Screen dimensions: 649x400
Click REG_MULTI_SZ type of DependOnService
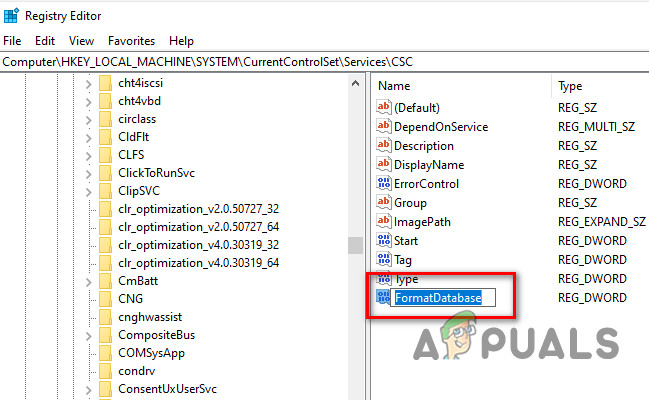tap(596, 127)
